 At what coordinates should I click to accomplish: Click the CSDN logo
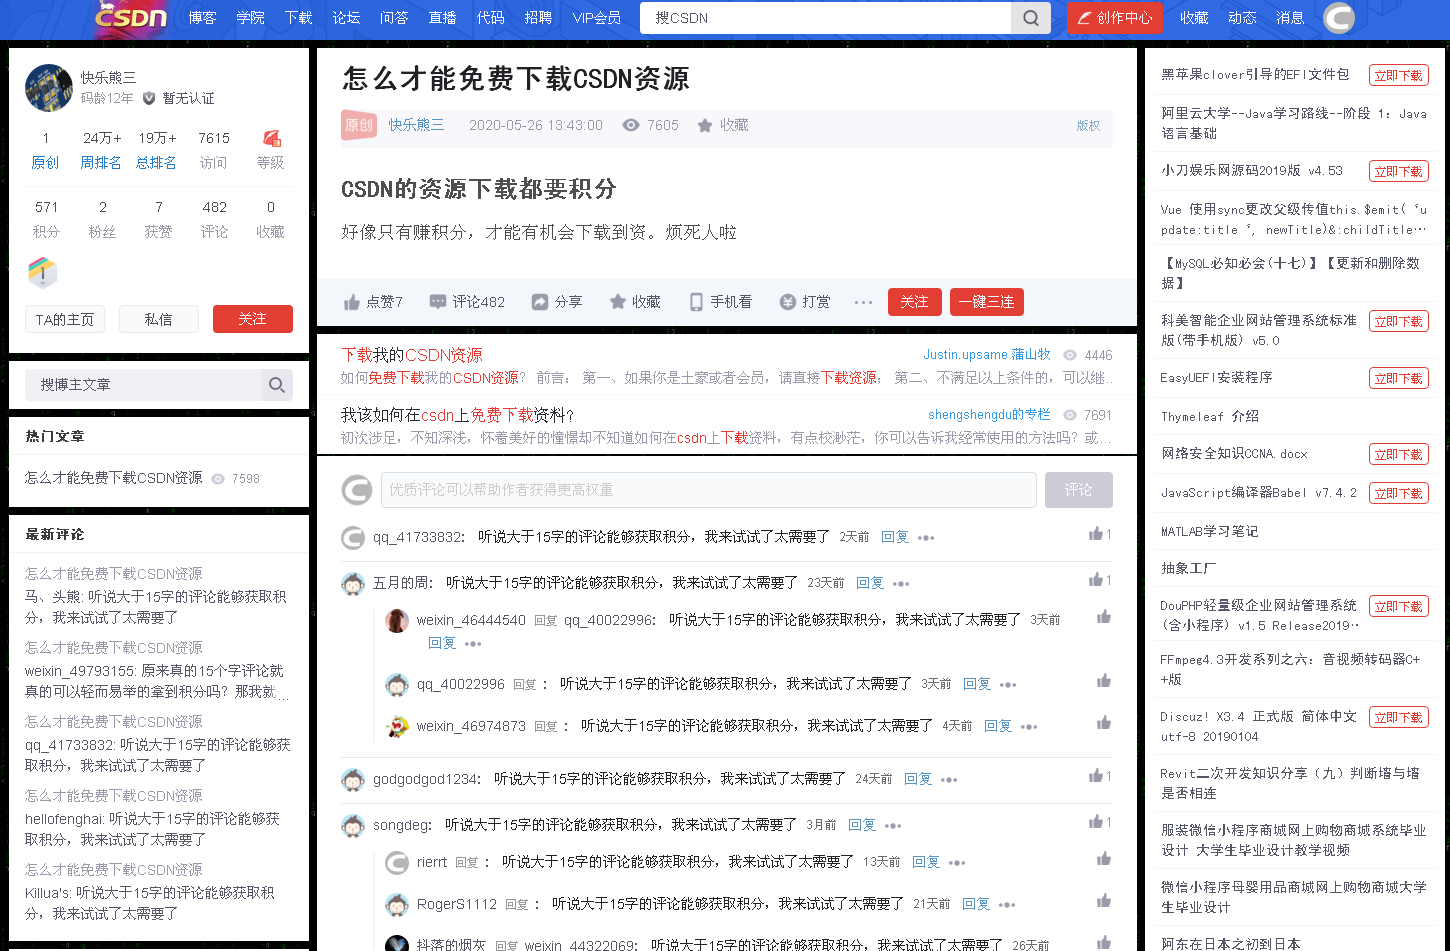pyautogui.click(x=131, y=17)
